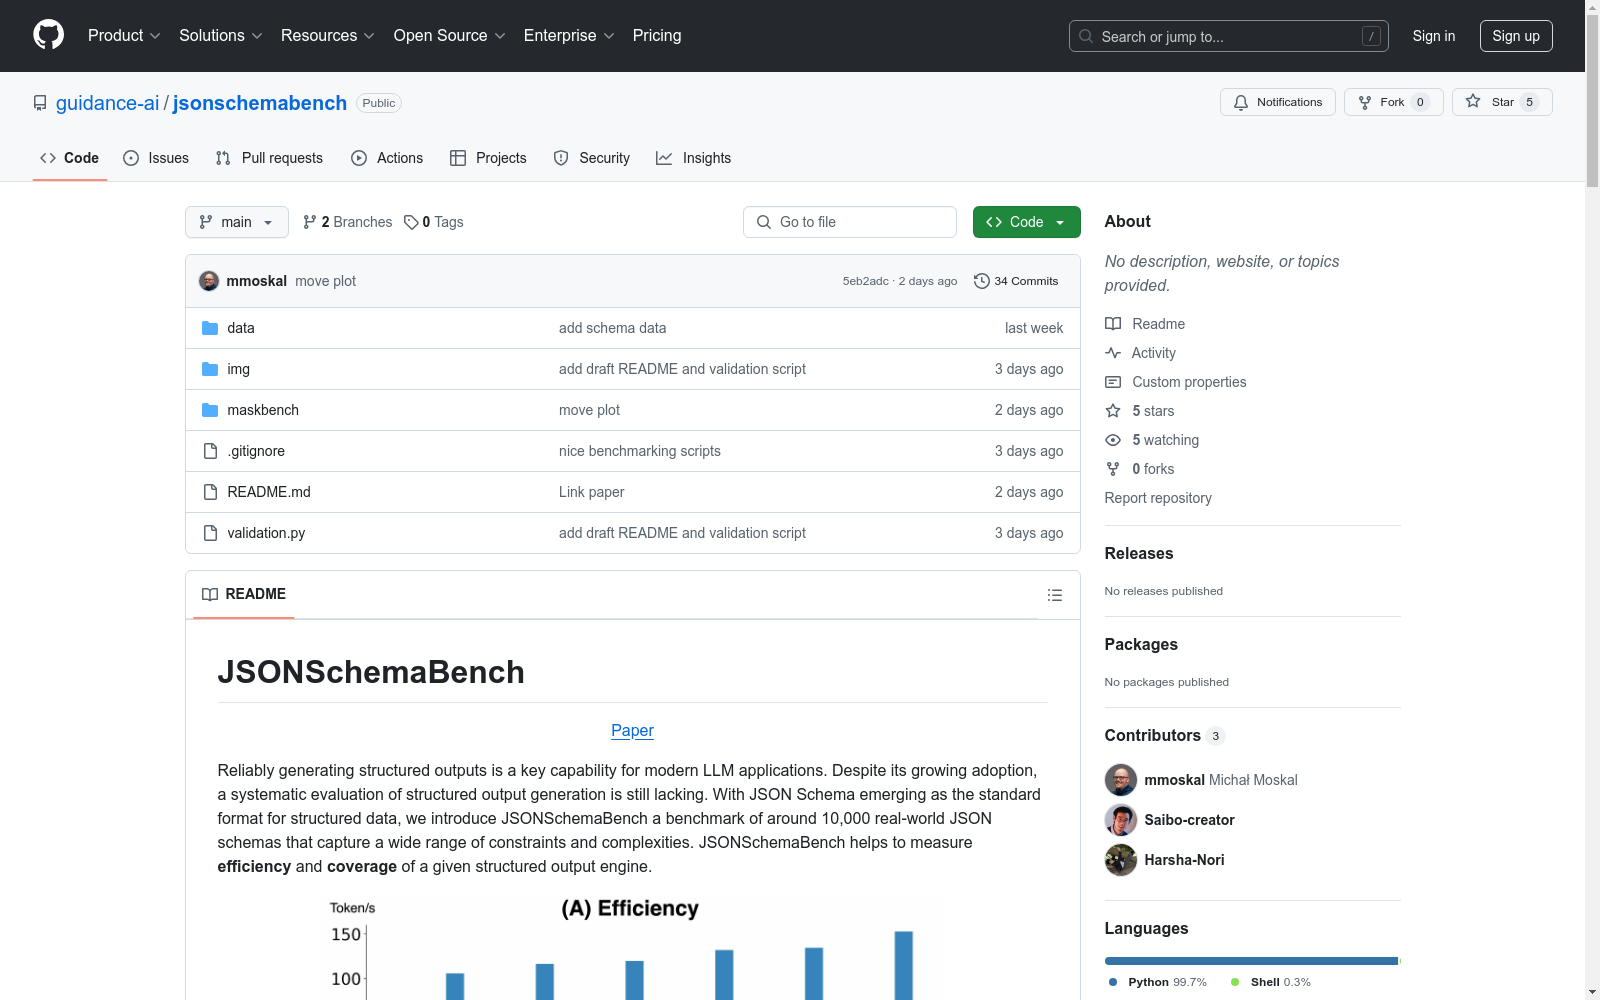The height and width of the screenshot is (1000, 1600).
Task: Click the search magnifier icon in header
Action: (1086, 36)
